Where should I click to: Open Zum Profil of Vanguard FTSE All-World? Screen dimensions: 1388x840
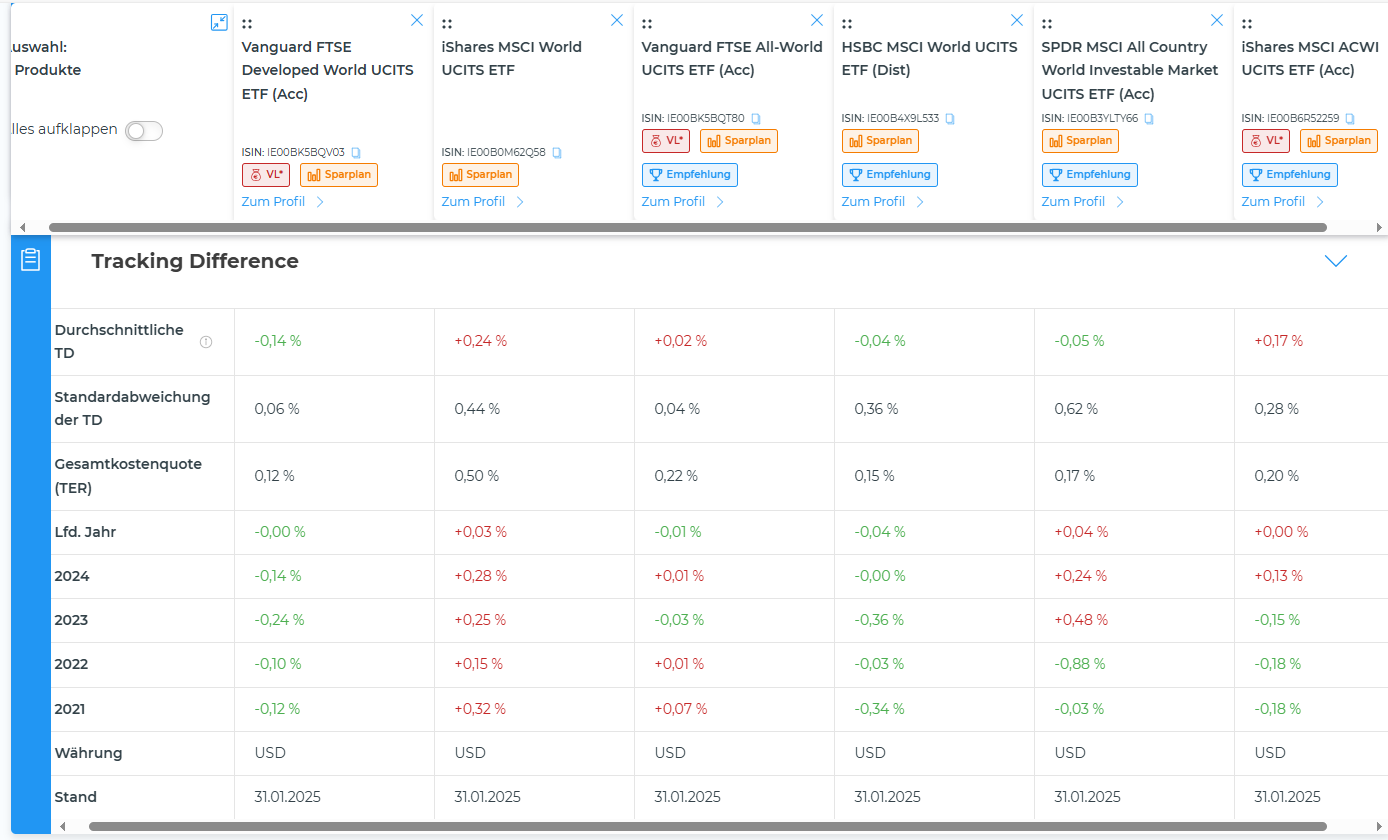click(682, 202)
